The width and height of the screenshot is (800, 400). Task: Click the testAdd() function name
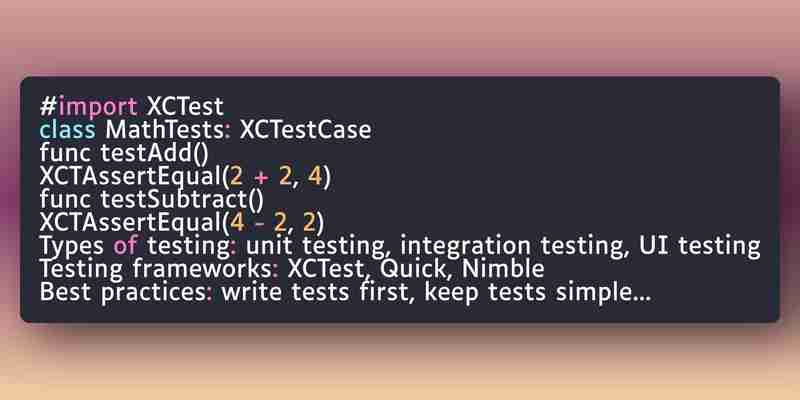(x=154, y=154)
